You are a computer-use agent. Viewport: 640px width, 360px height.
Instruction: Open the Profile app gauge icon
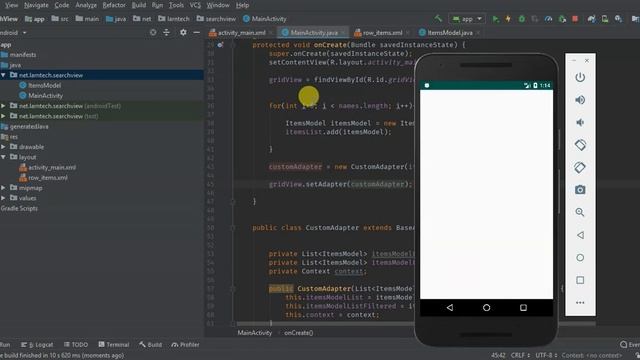tap(548, 19)
